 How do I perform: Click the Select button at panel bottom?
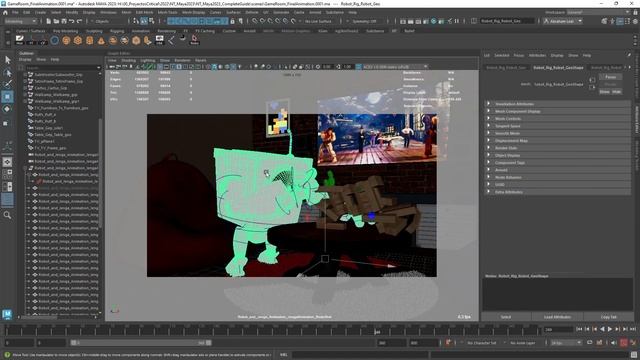coord(506,317)
